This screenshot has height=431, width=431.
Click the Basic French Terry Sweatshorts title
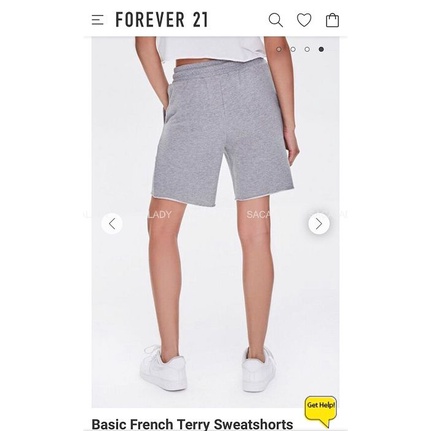[x=192, y=424]
